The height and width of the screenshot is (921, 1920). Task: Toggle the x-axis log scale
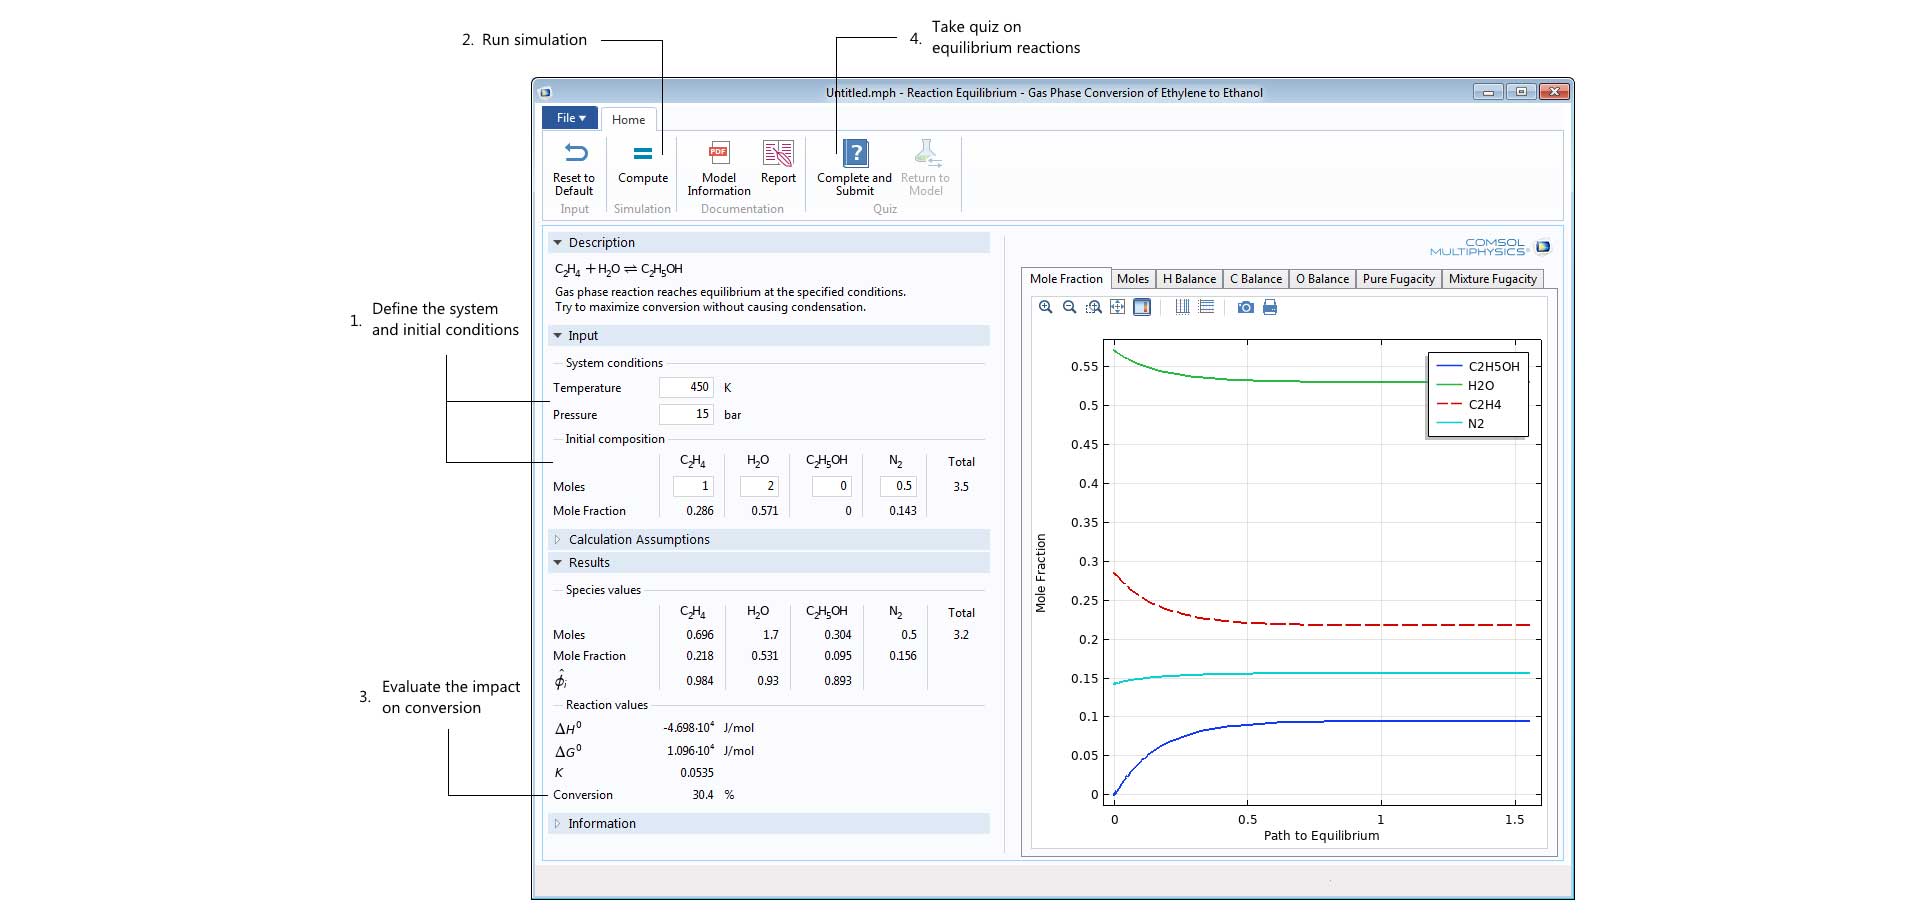coord(1182,307)
